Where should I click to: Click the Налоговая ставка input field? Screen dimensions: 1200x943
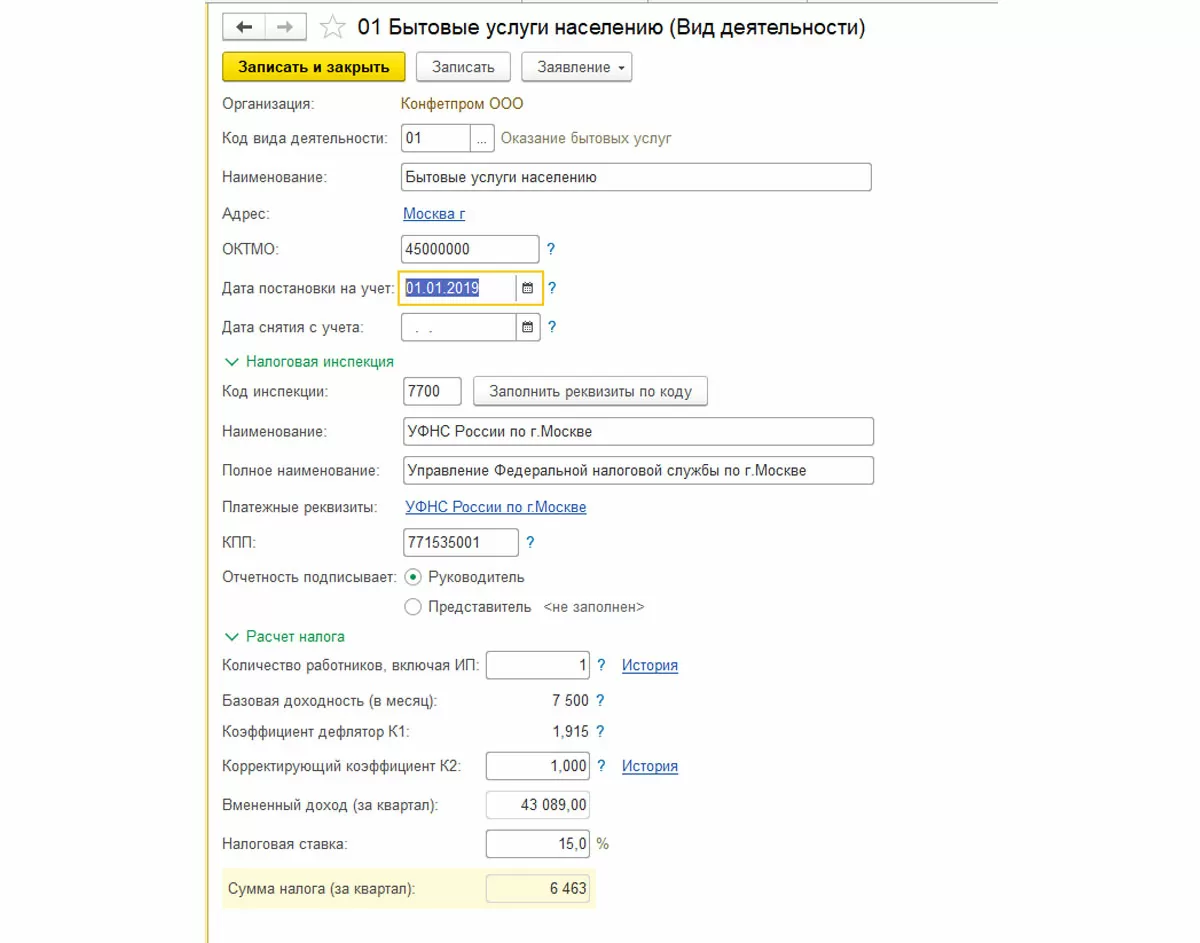tap(537, 844)
